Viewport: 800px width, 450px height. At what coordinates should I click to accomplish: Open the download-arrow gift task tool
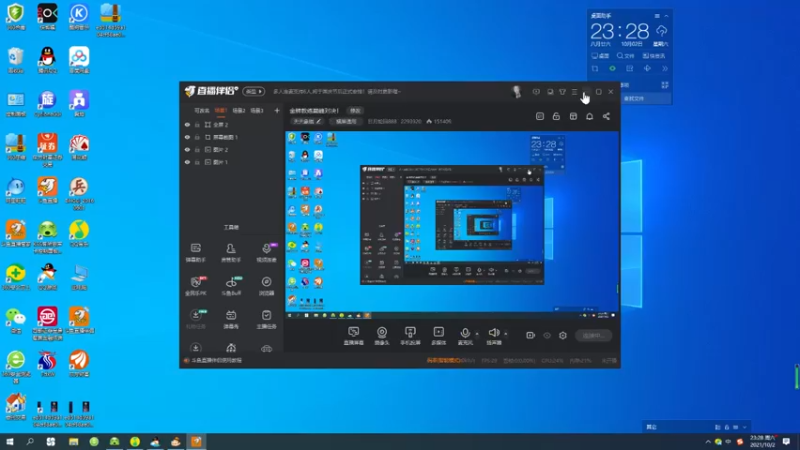coord(195,319)
